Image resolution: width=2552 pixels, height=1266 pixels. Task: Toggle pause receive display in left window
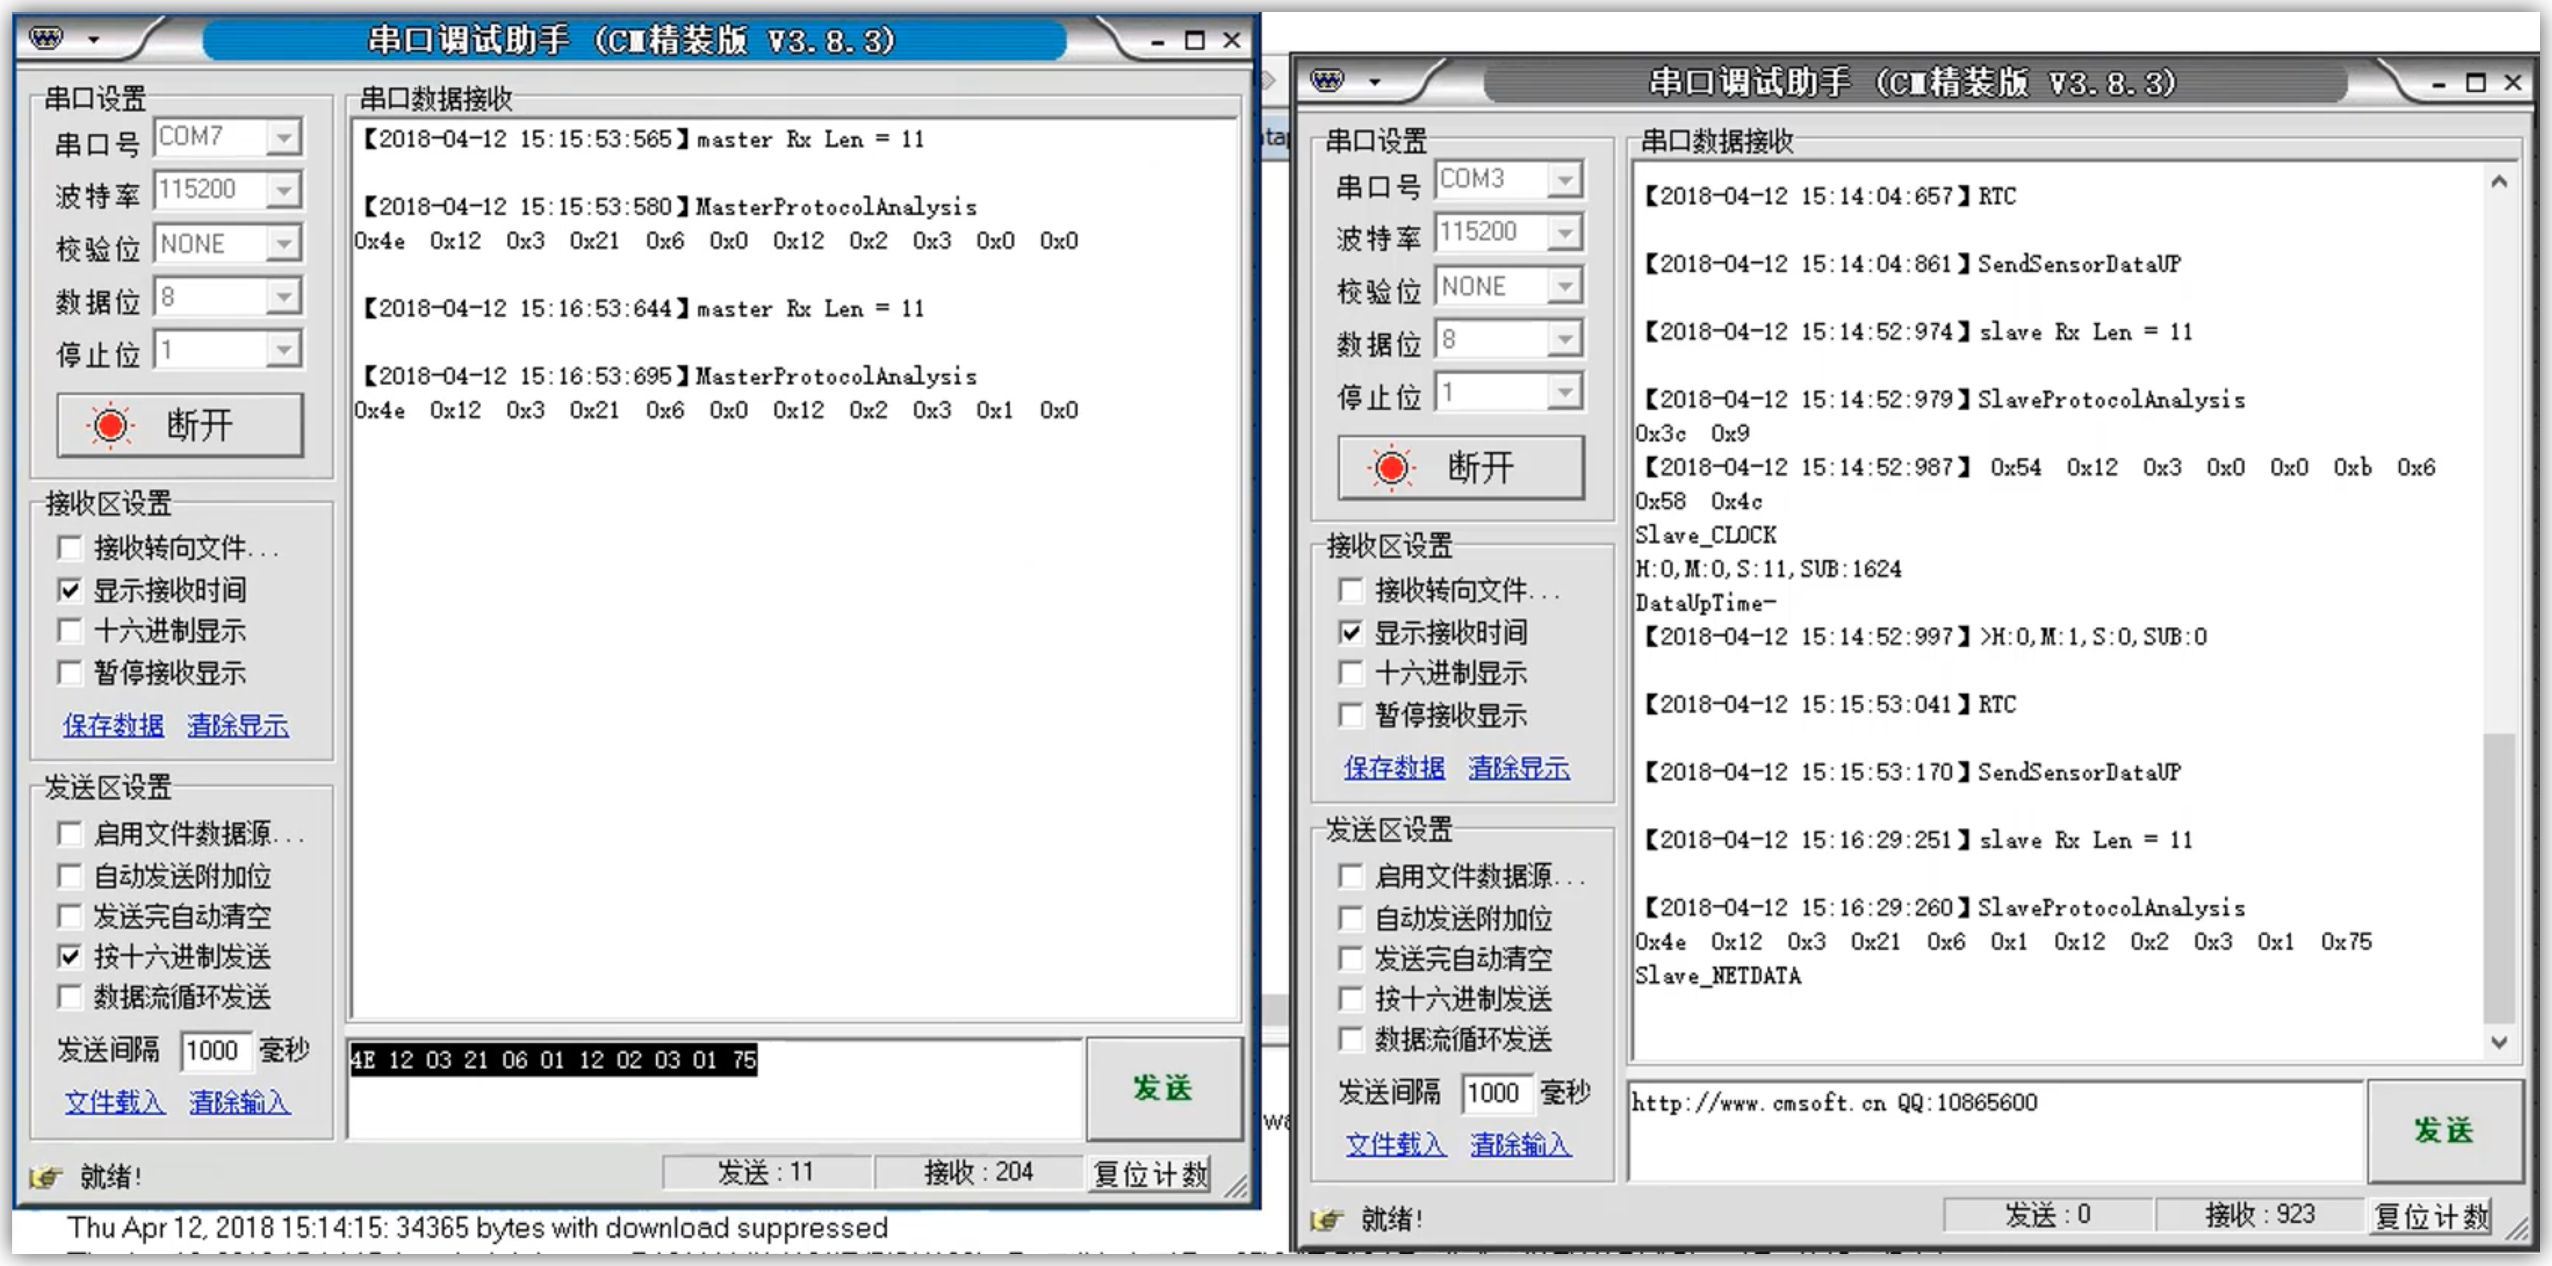point(69,673)
